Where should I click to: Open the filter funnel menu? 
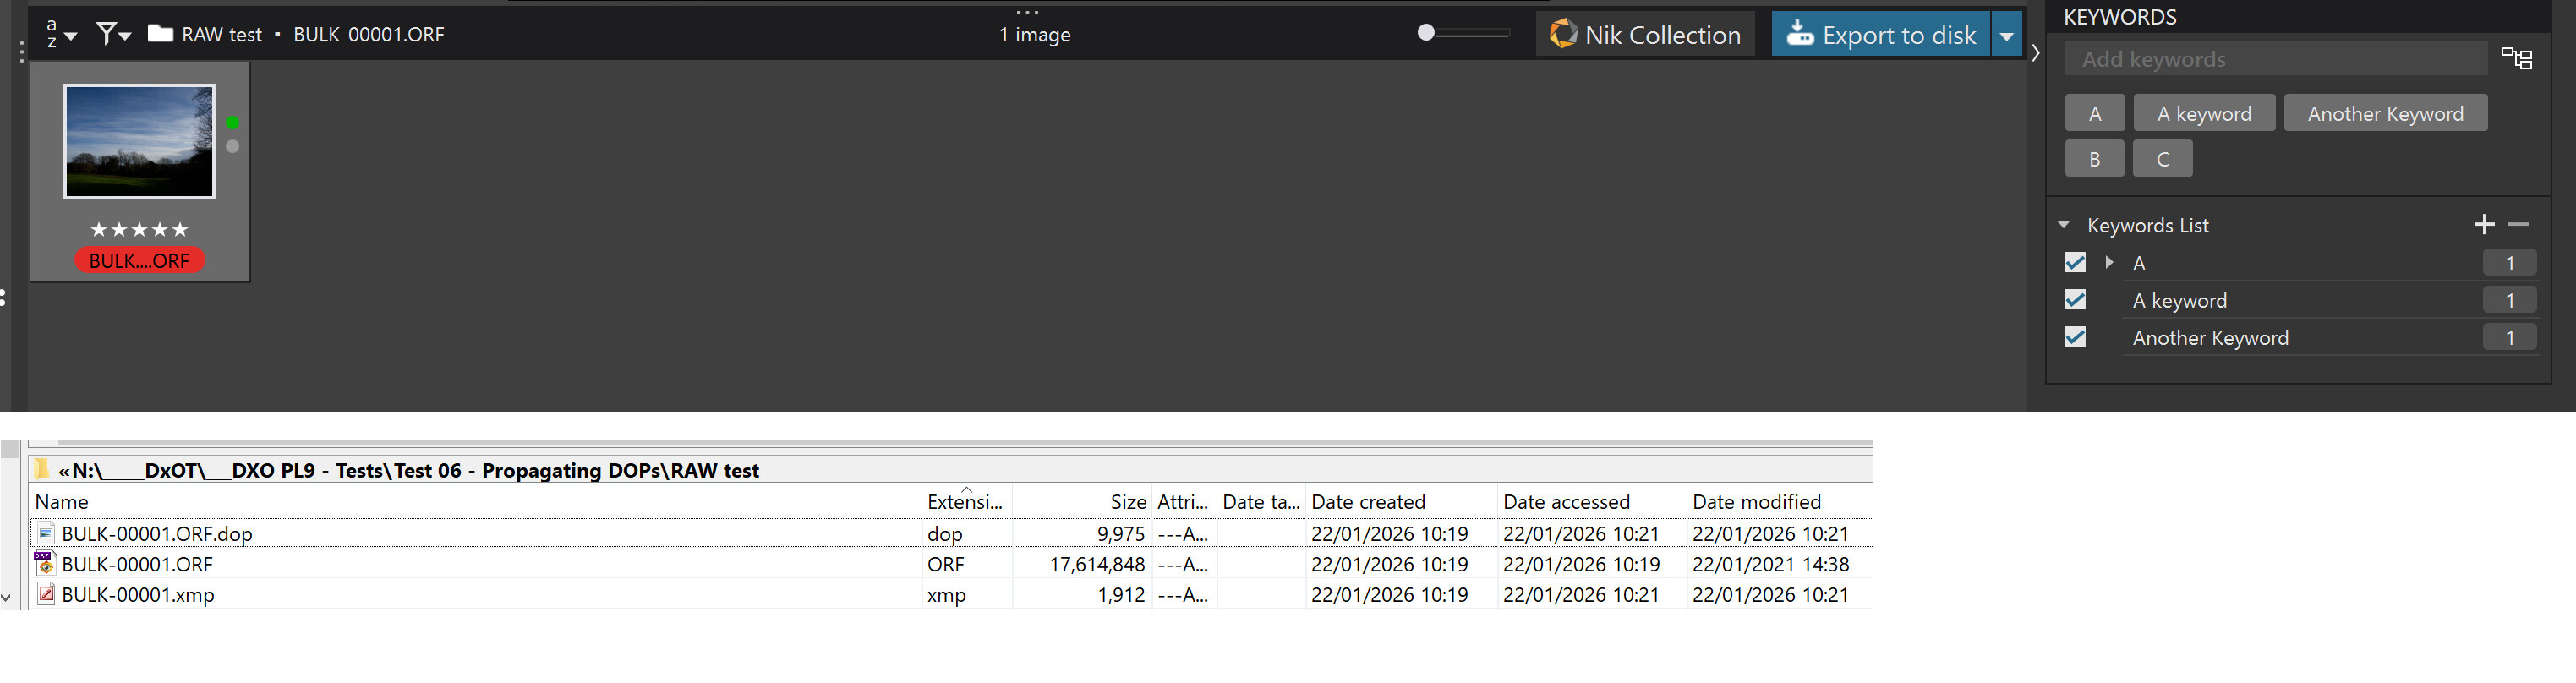(x=112, y=34)
